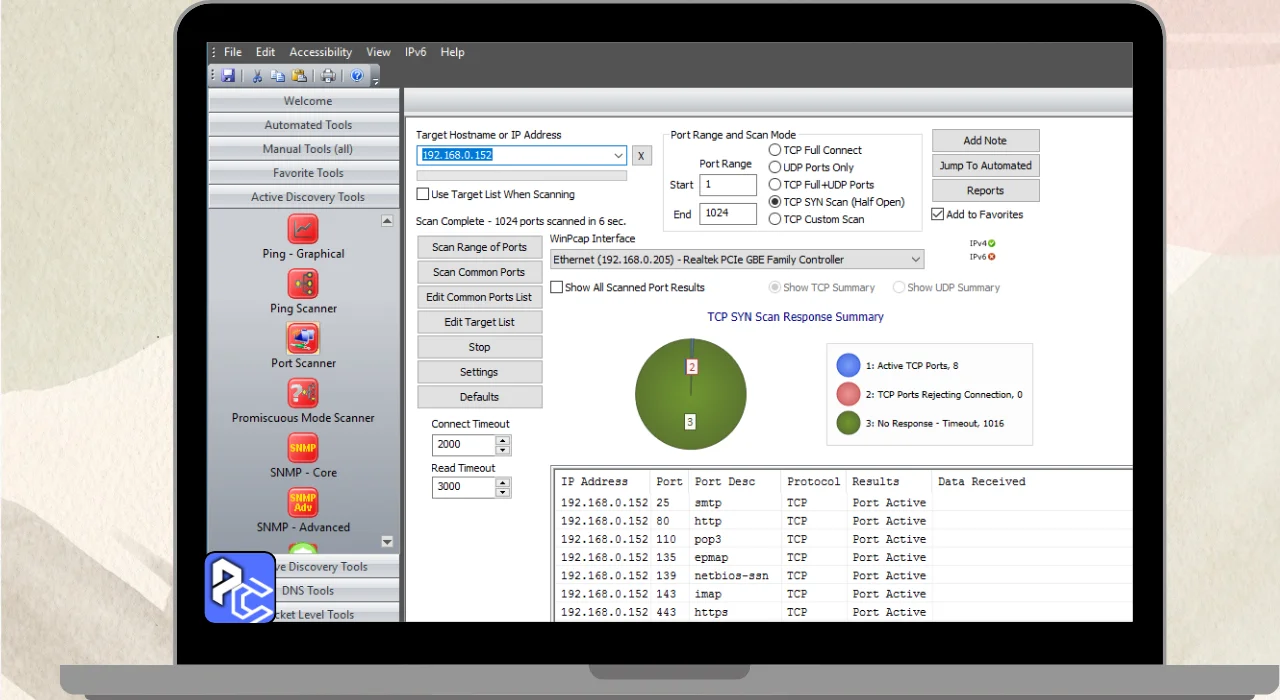Expand the Target Hostname dropdown list
The image size is (1280, 700).
click(x=618, y=156)
